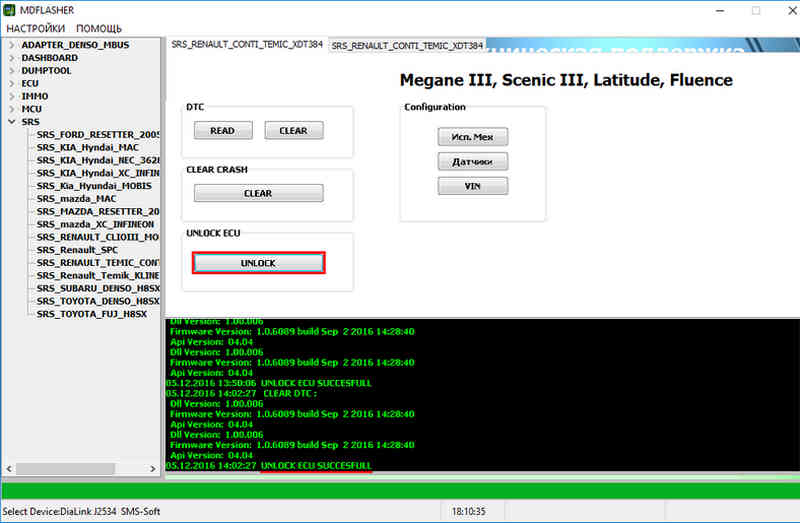The height and width of the screenshot is (523, 800).
Task: Click the green progress bar
Action: tap(400, 490)
